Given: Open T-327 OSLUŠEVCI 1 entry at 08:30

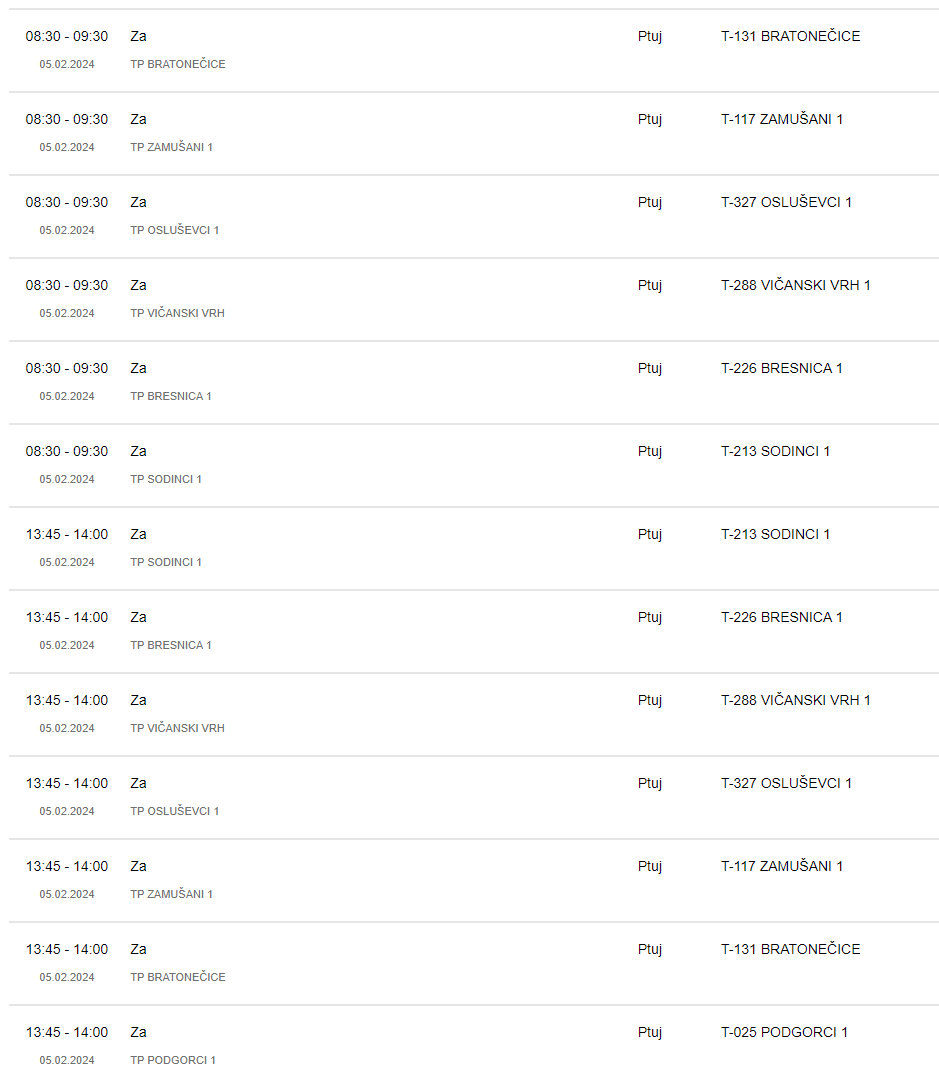Looking at the screenshot, I should (786, 202).
